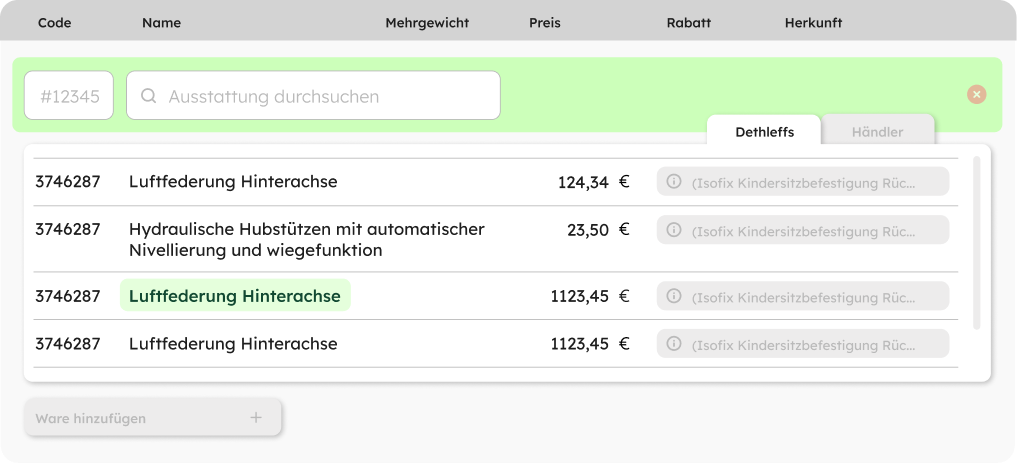The image size is (1017, 463).
Task: Click info icon in highlighted Luftfederung row
Action: [674, 296]
